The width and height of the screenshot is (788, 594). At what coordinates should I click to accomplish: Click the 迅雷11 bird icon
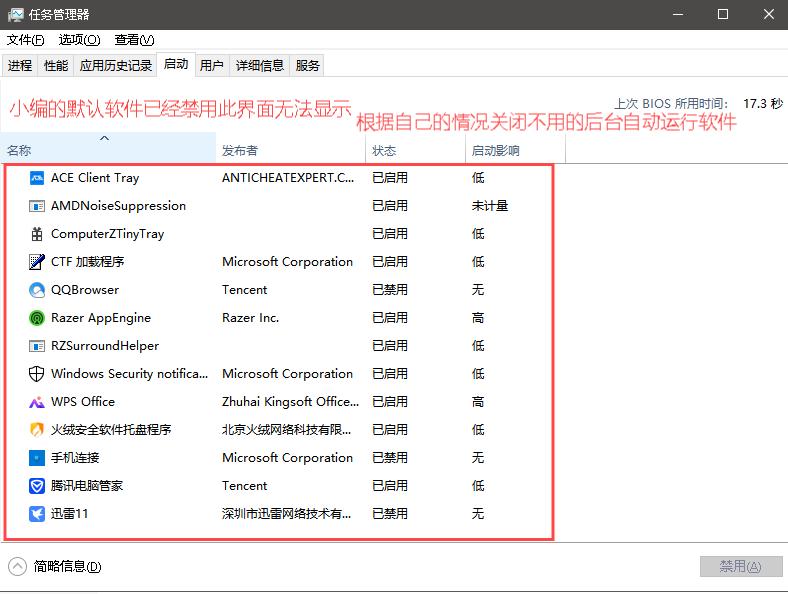point(37,514)
